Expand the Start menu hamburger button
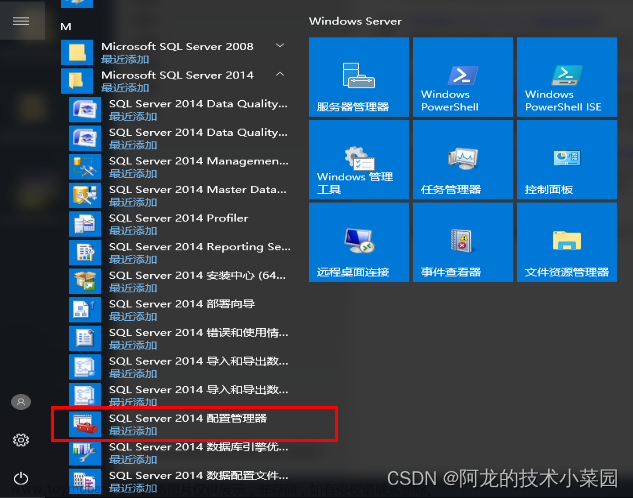Viewport: 633px width, 498px height. coord(21,21)
